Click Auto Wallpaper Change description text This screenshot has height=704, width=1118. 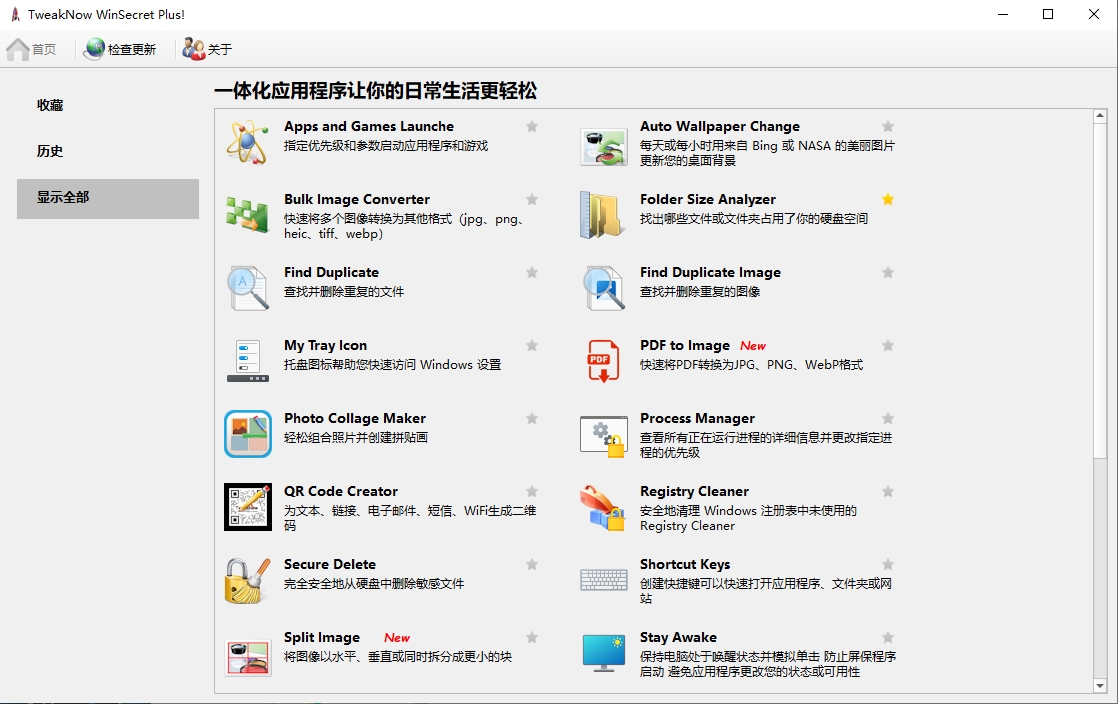(766, 153)
